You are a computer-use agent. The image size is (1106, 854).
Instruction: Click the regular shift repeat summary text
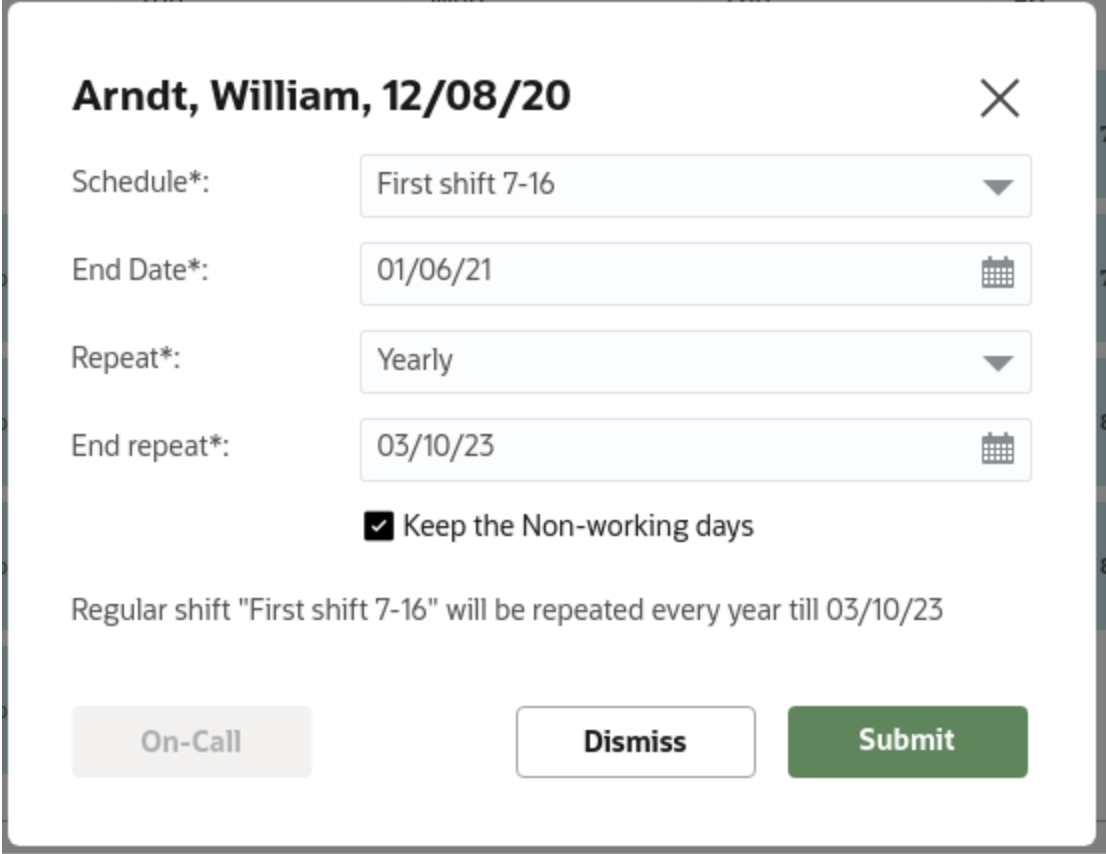(x=507, y=609)
